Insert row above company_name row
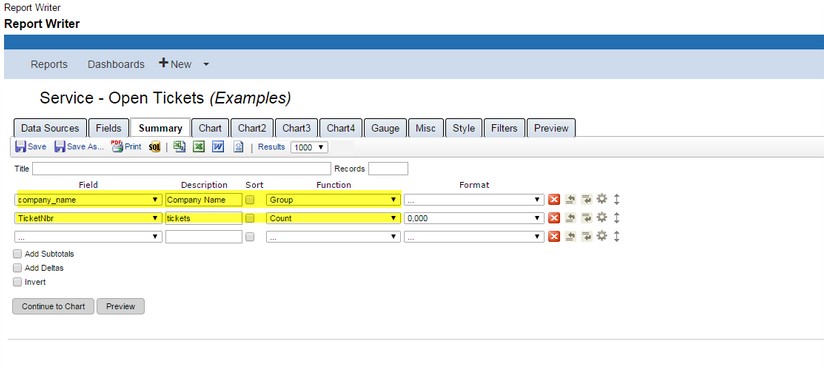824x373 pixels. [x=571, y=200]
